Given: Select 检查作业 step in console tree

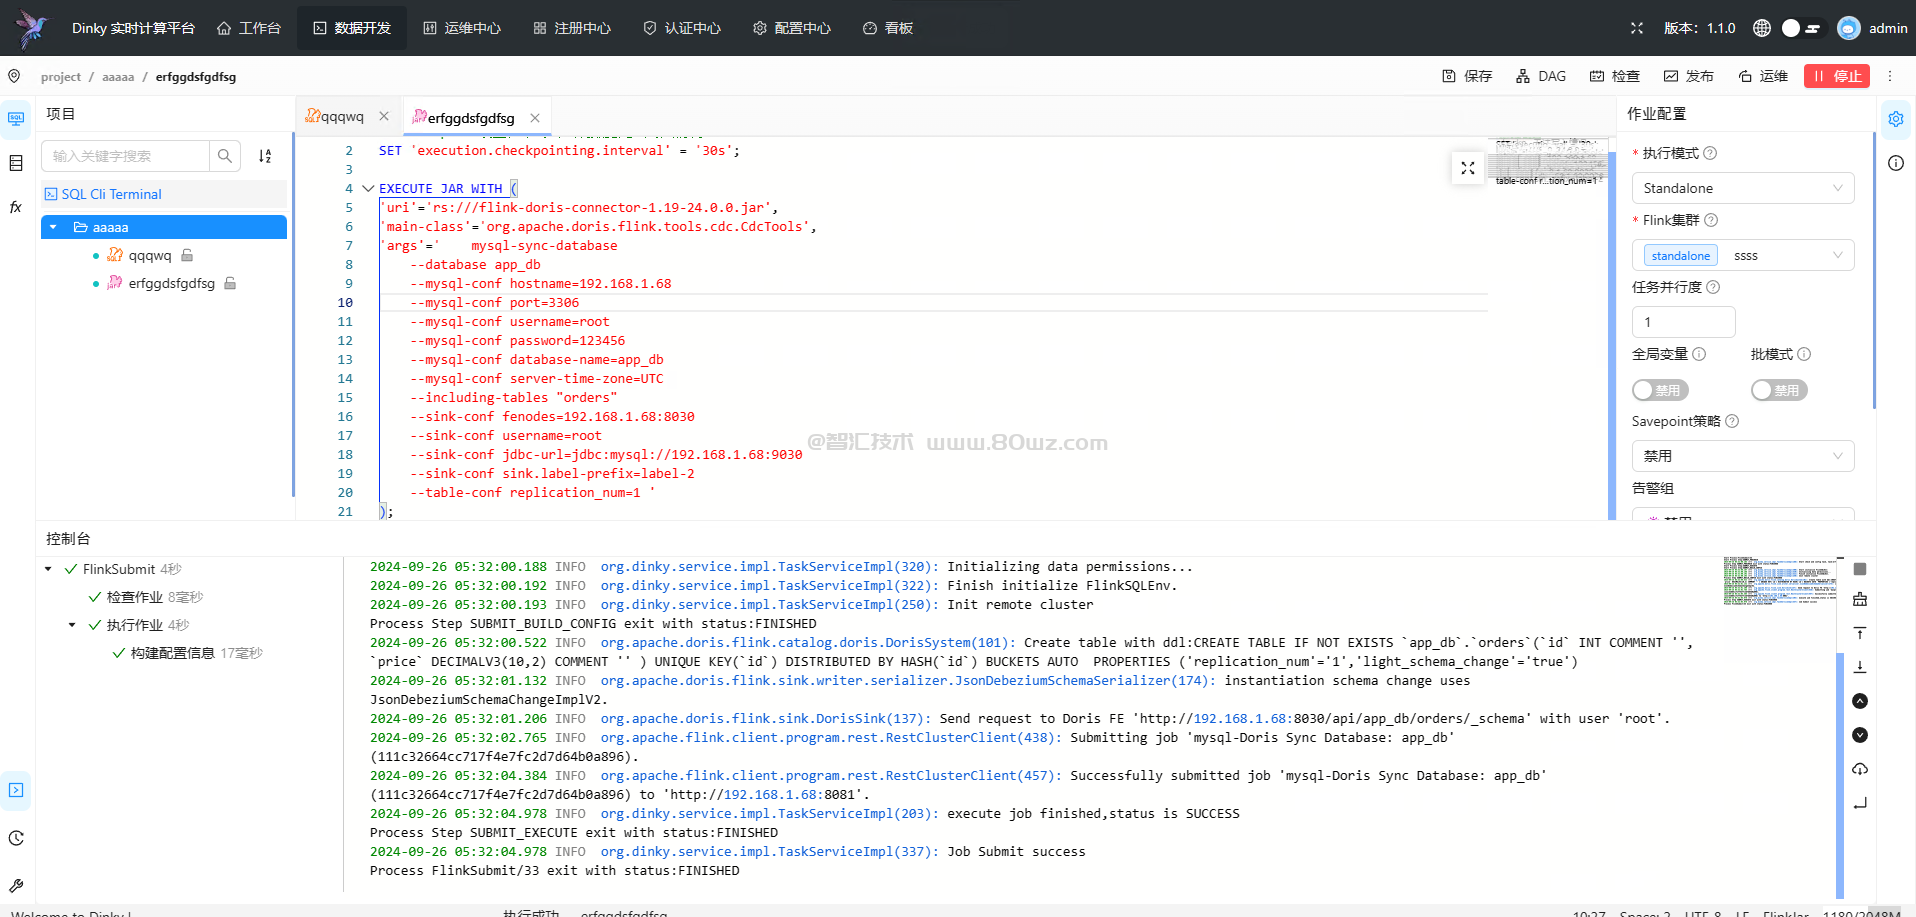Looking at the screenshot, I should (134, 597).
